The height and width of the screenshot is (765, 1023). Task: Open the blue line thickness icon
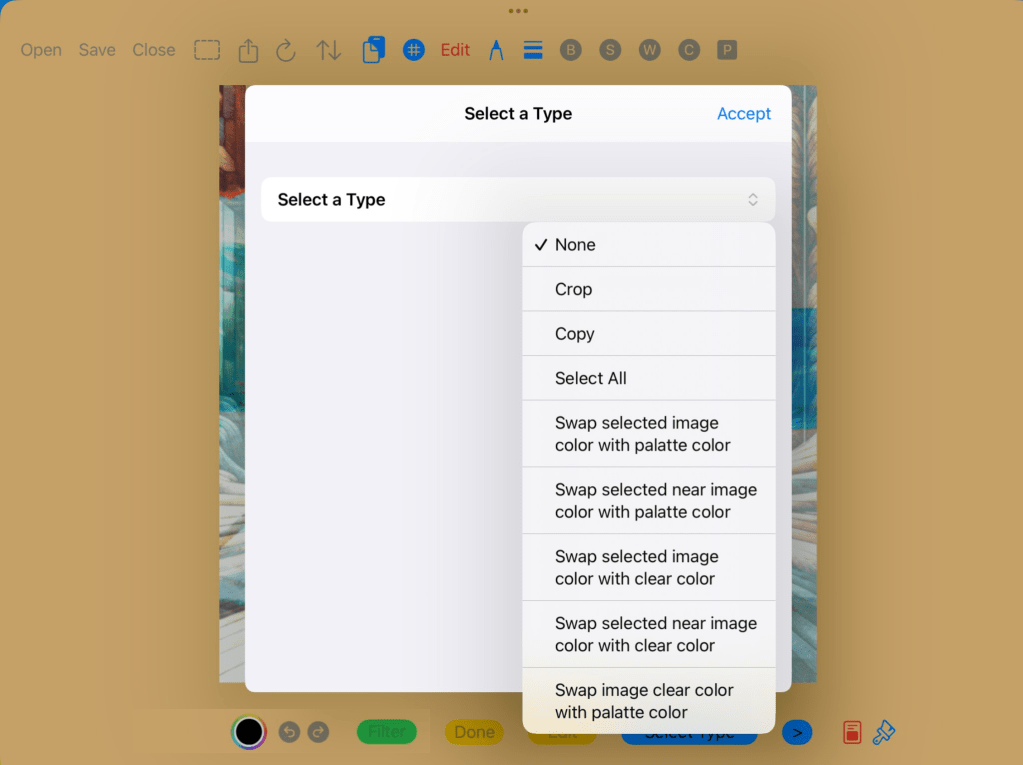[533, 50]
